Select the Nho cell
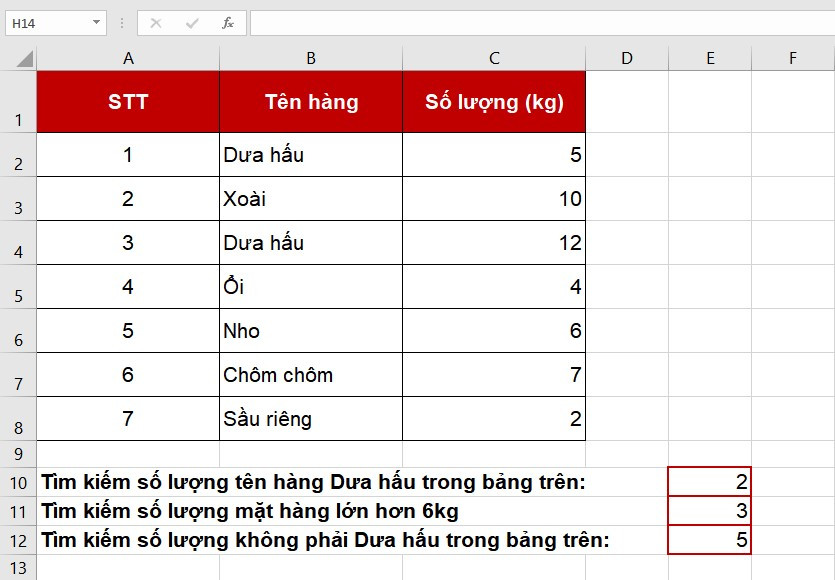The image size is (835, 580). [311, 330]
